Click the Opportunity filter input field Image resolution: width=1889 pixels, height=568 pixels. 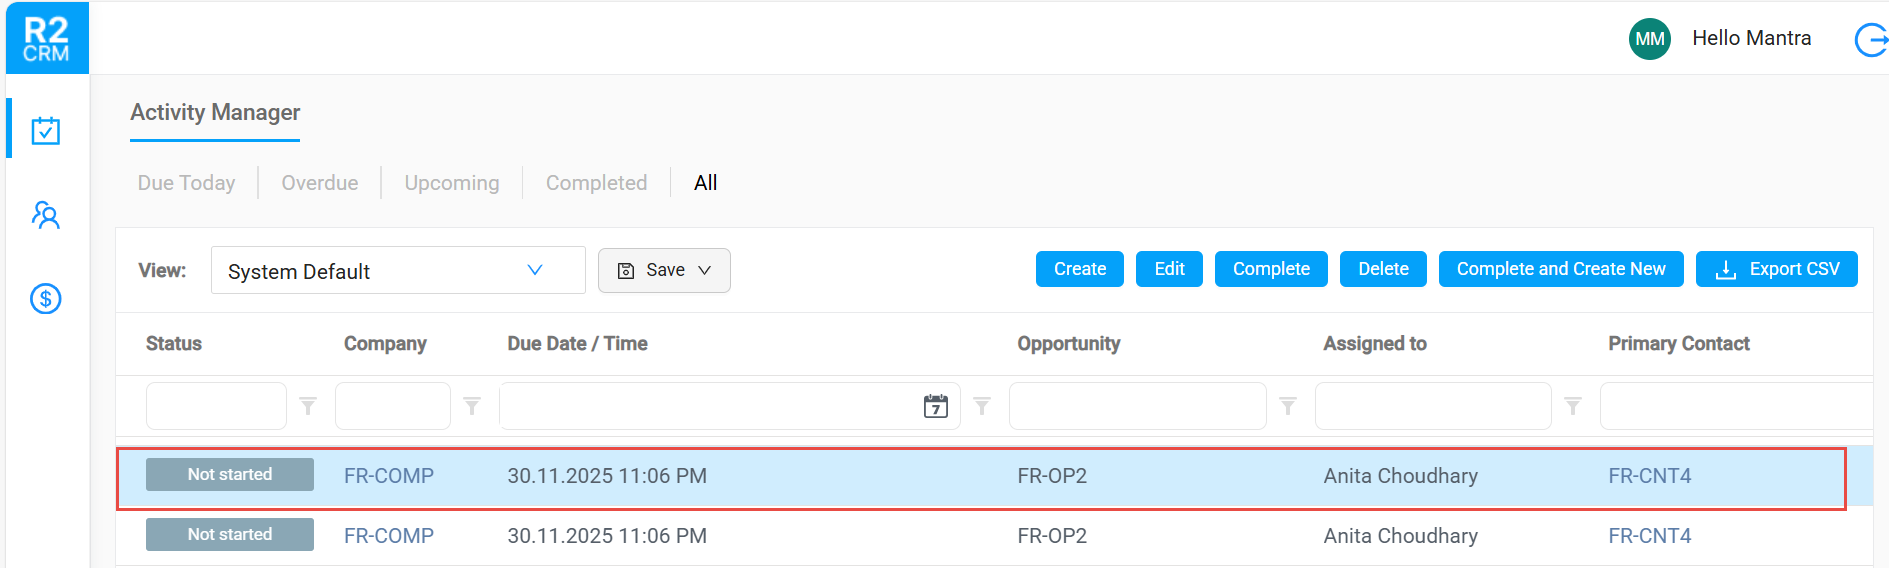(1138, 406)
